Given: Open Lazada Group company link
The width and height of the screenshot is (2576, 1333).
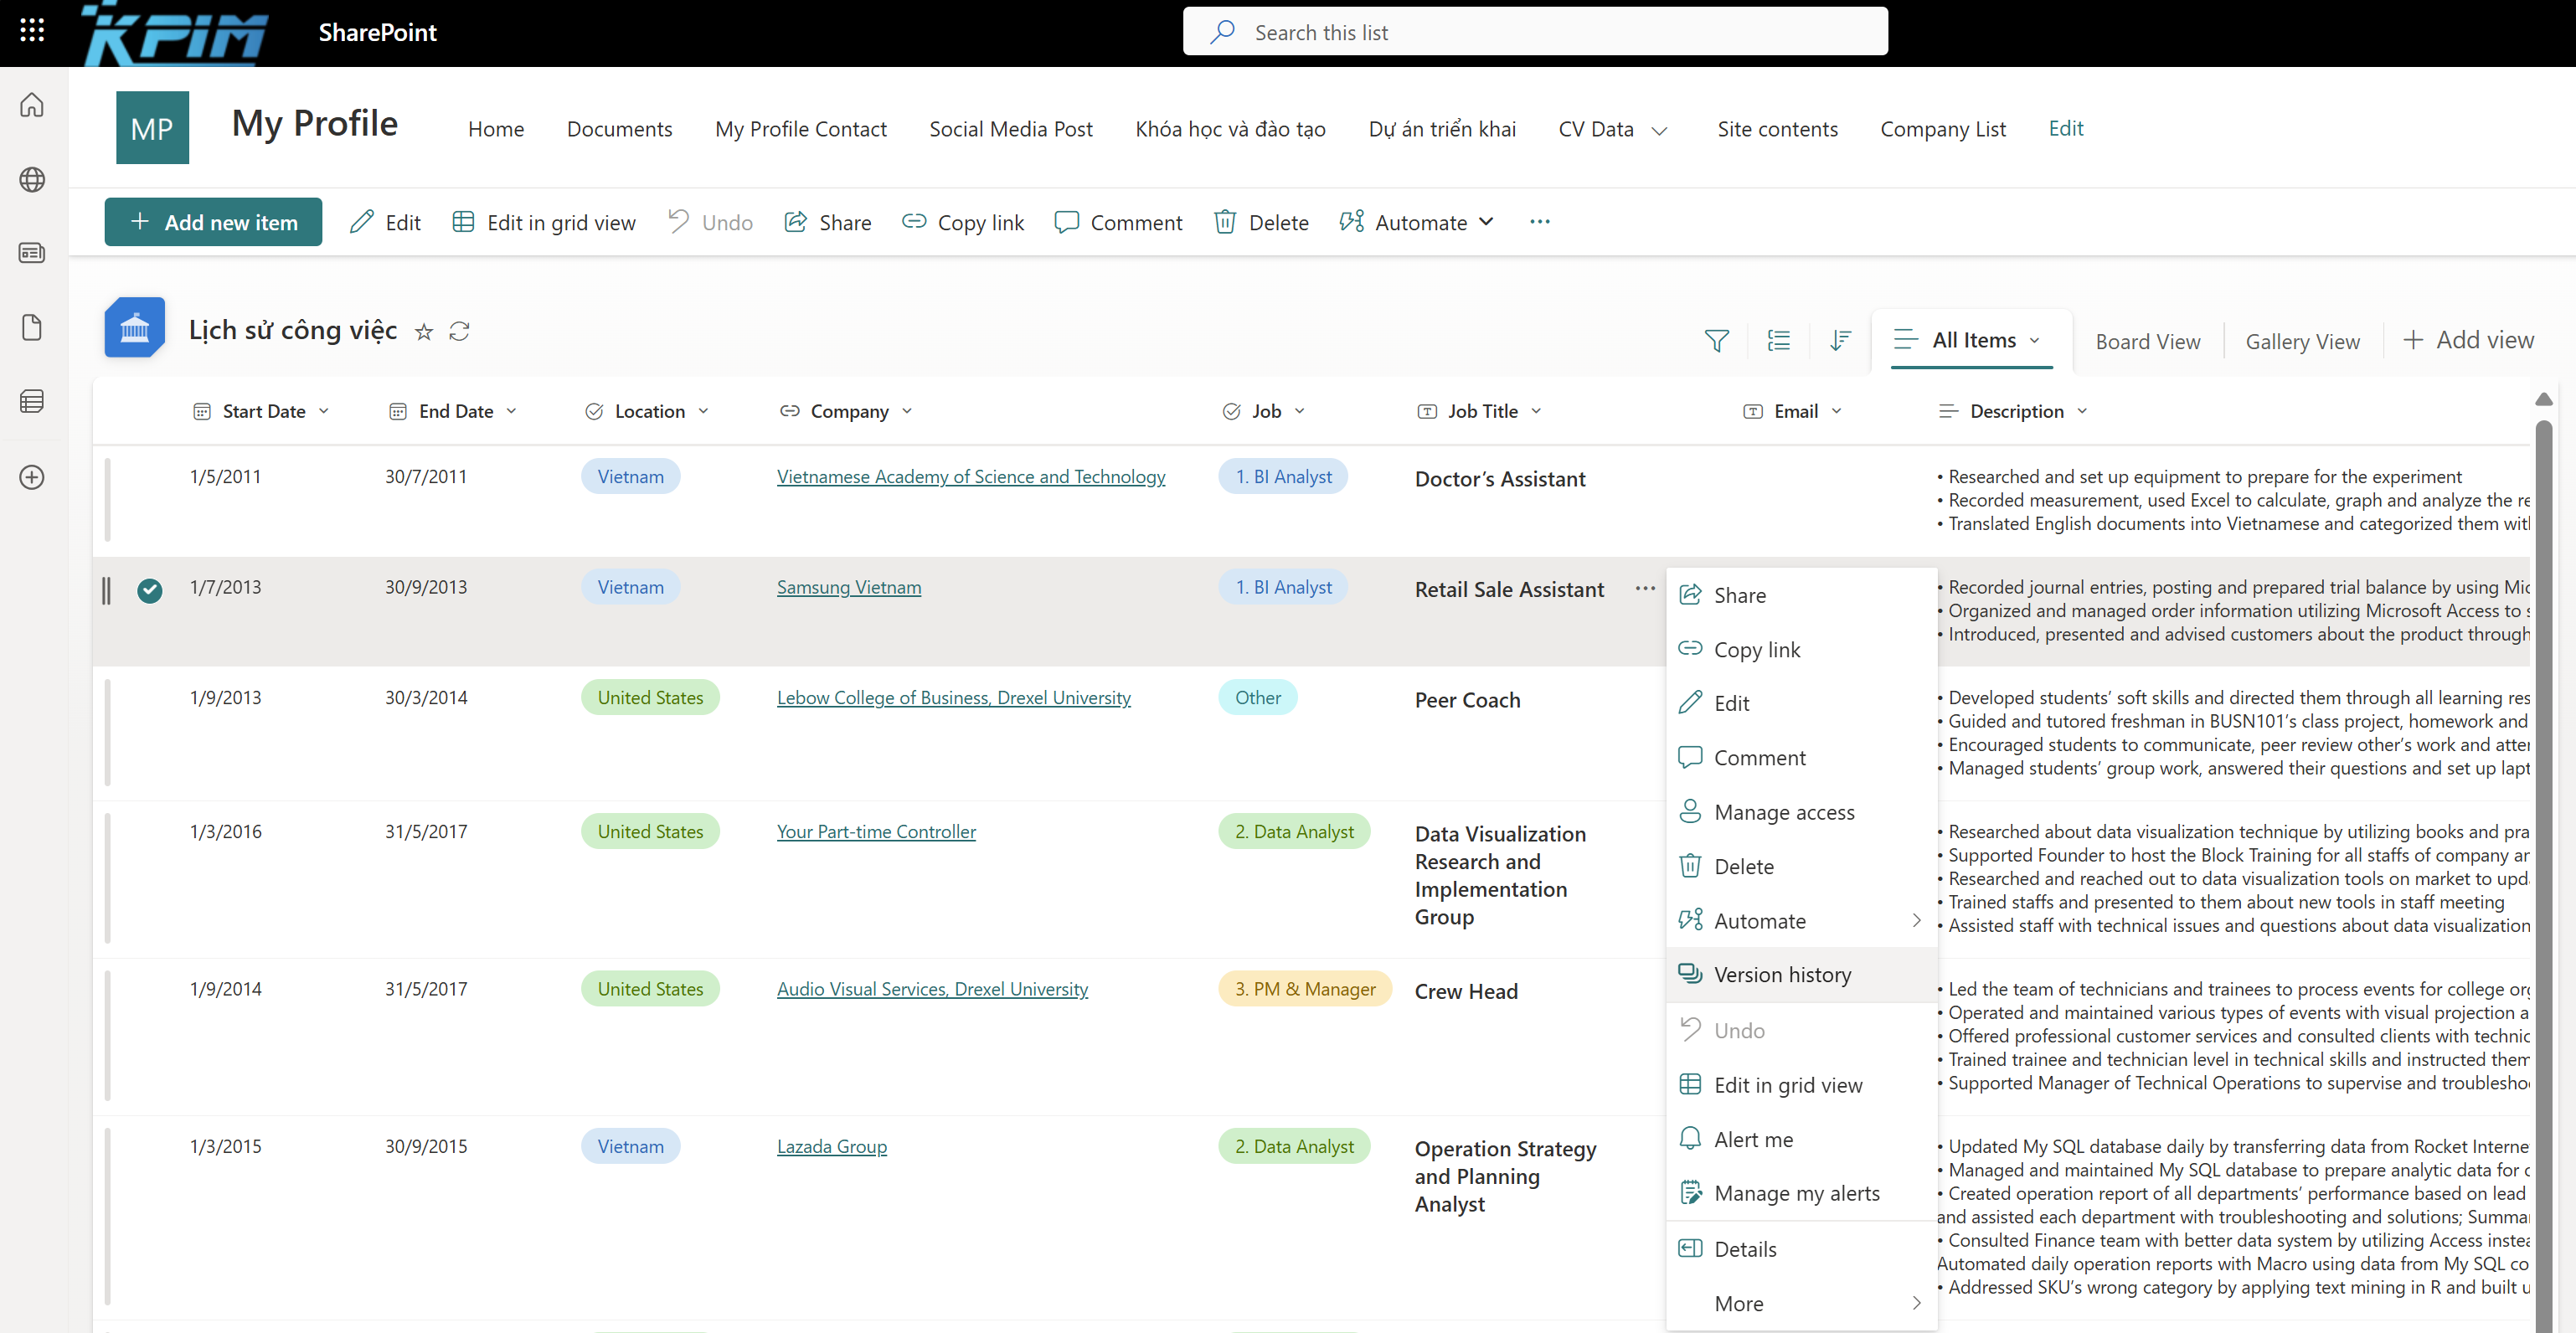Looking at the screenshot, I should point(831,1146).
